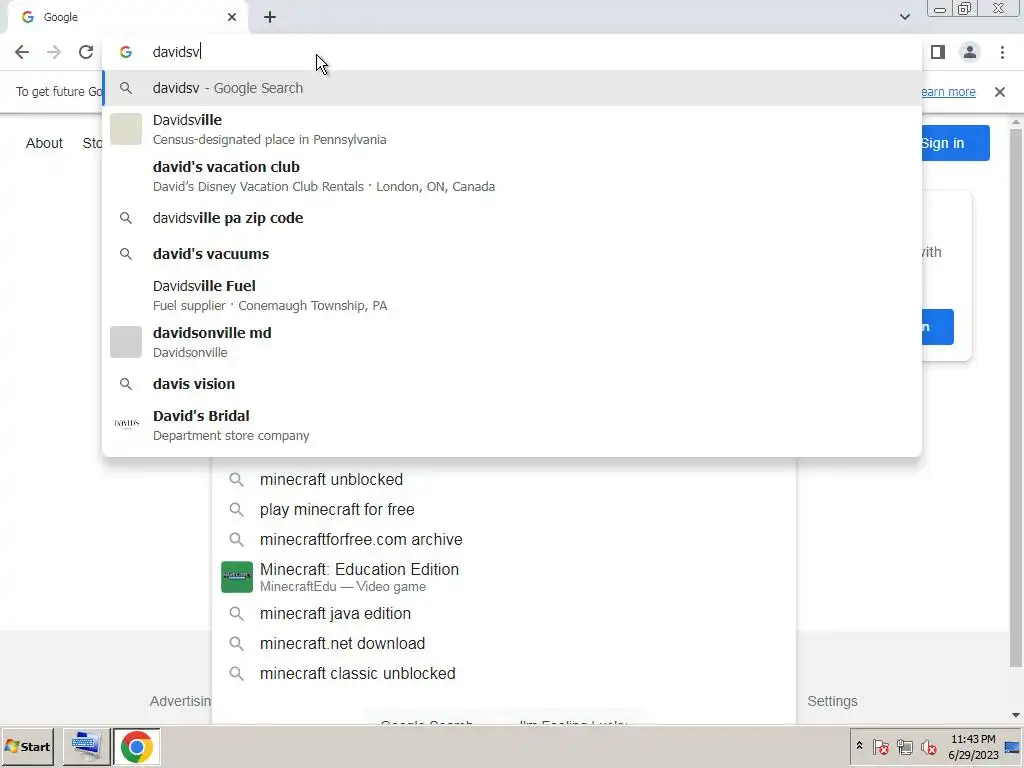The image size is (1024, 768).
Task: Click search icon beside davis vision
Action: coord(126,384)
